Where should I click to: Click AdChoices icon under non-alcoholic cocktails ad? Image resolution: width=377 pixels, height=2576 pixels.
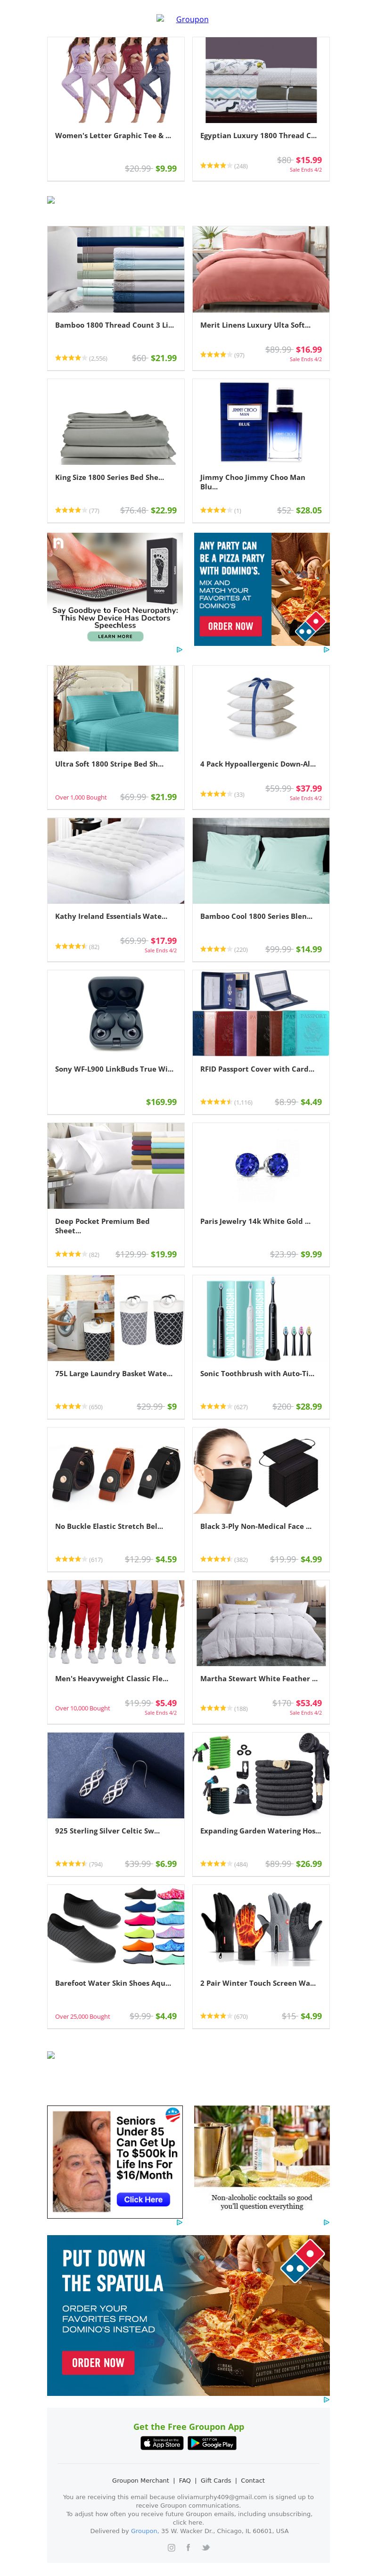tap(326, 2222)
